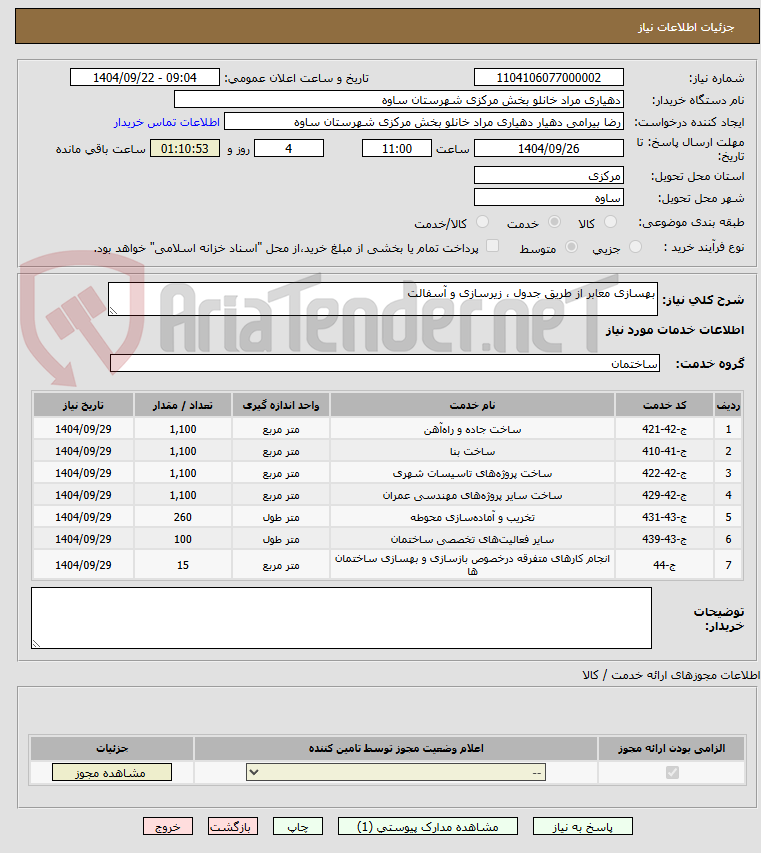
Task: Select the متوسط purchase type radio
Action: [x=571, y=247]
